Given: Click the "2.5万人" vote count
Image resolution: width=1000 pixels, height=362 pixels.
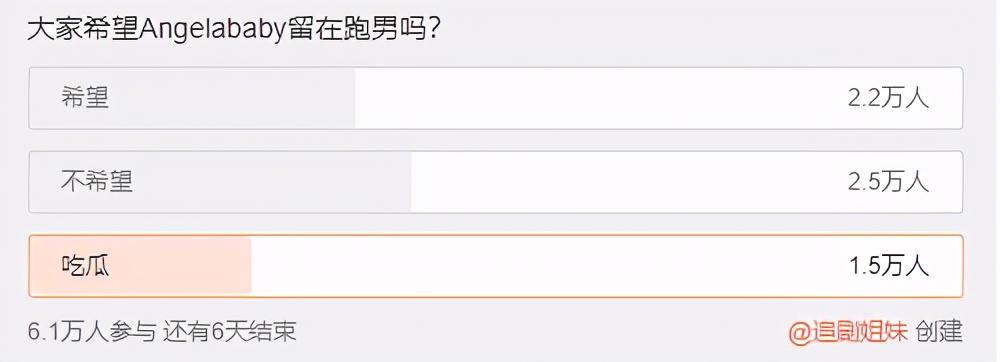Looking at the screenshot, I should tap(888, 183).
